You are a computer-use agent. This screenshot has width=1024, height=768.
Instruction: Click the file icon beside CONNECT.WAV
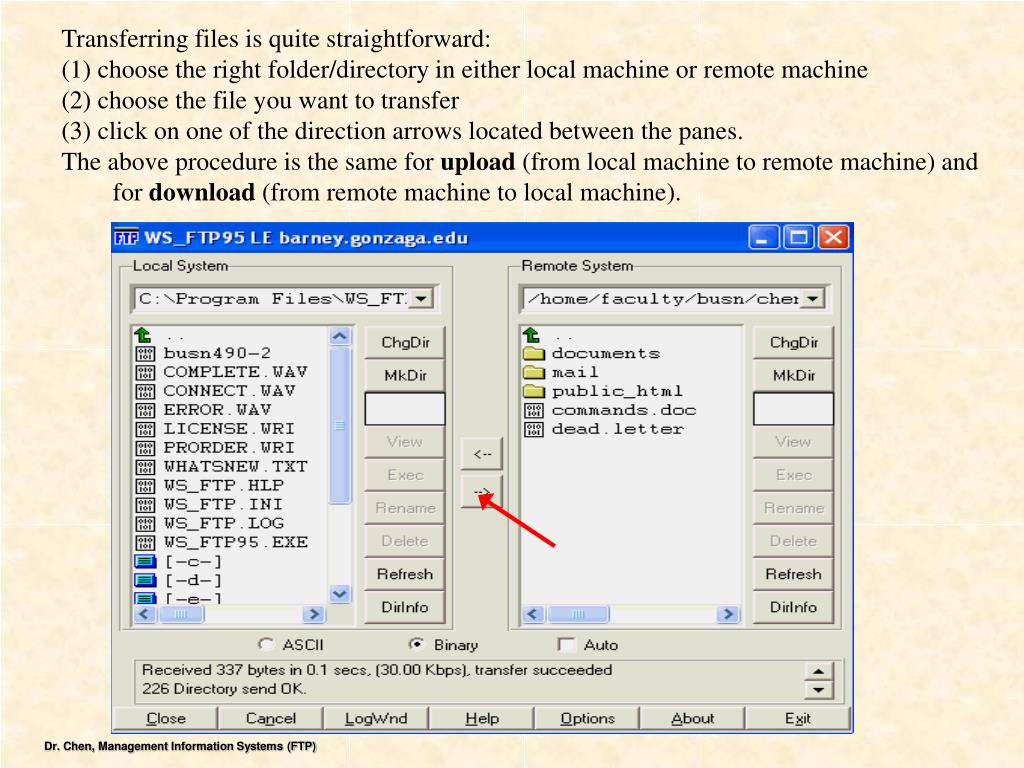[145, 392]
